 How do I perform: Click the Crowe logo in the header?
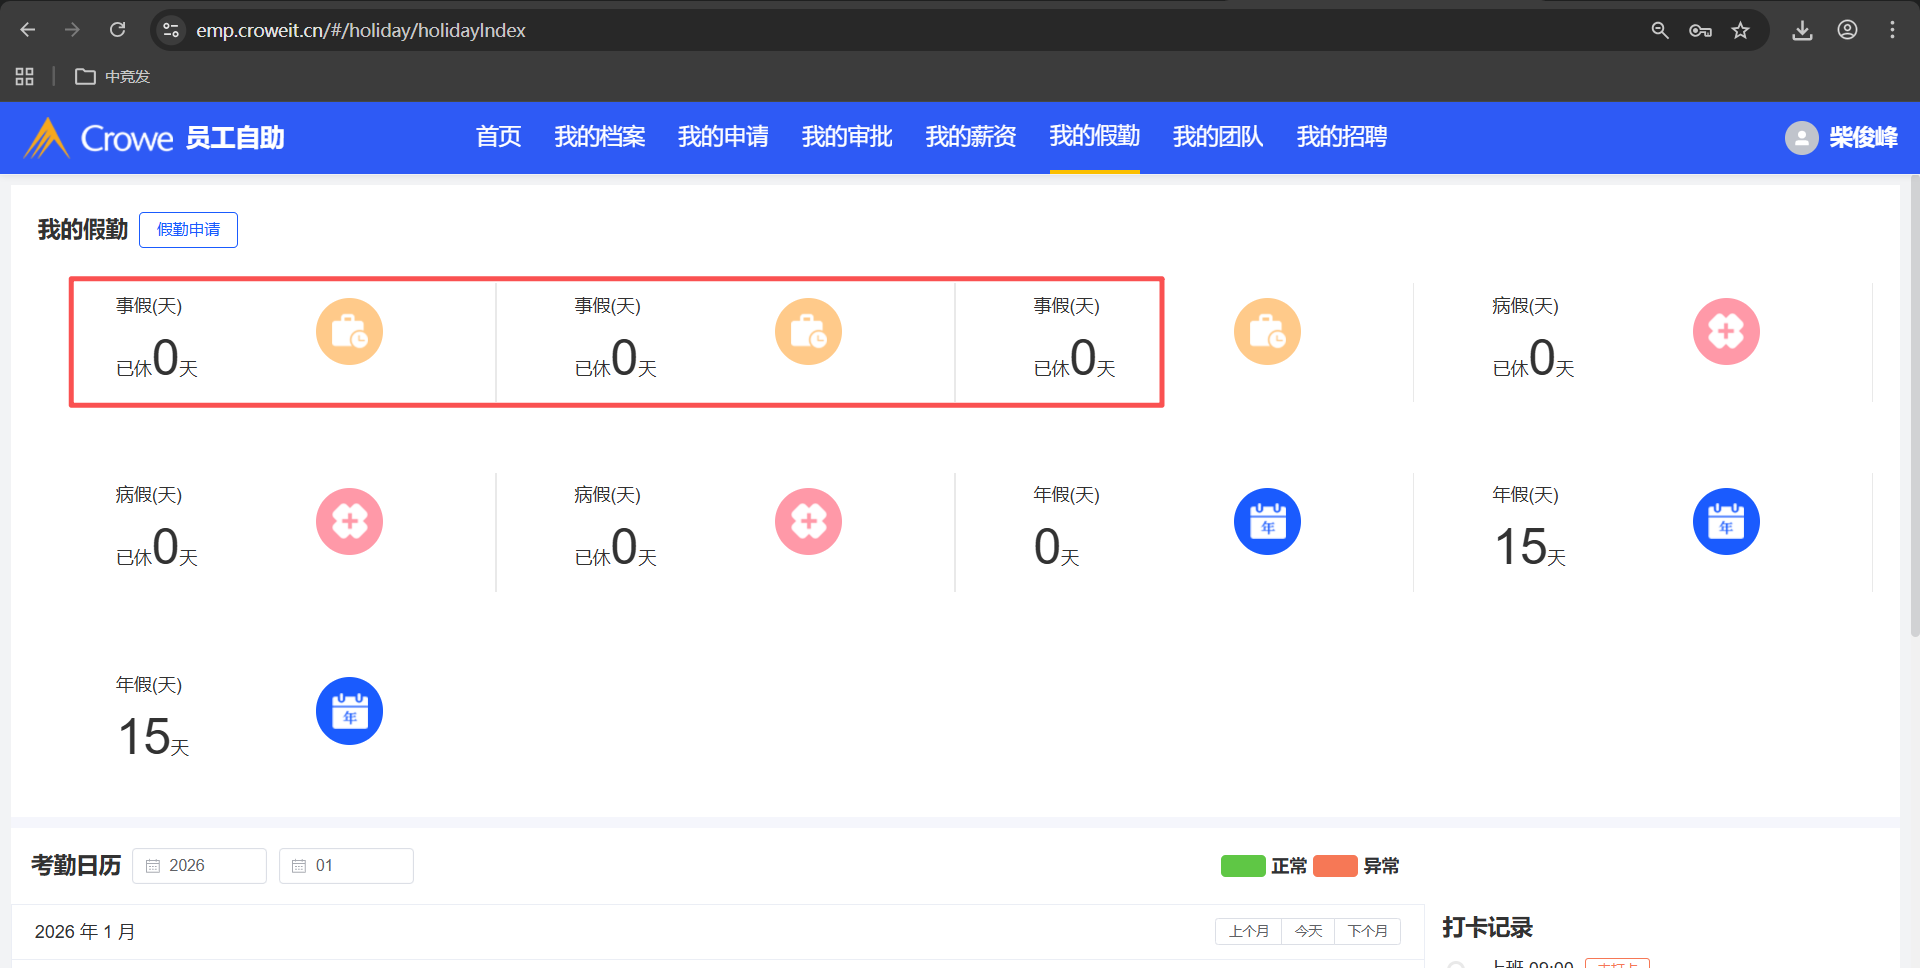click(x=98, y=138)
